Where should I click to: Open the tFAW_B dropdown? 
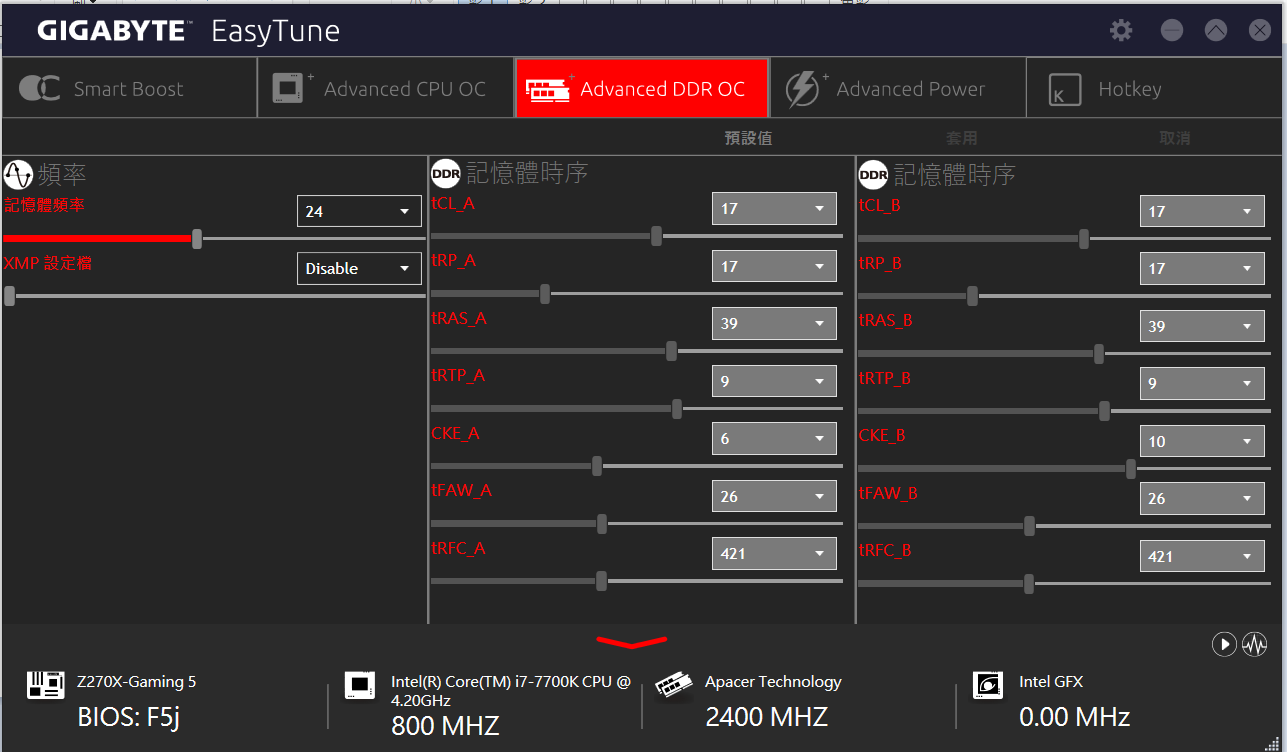[1202, 498]
